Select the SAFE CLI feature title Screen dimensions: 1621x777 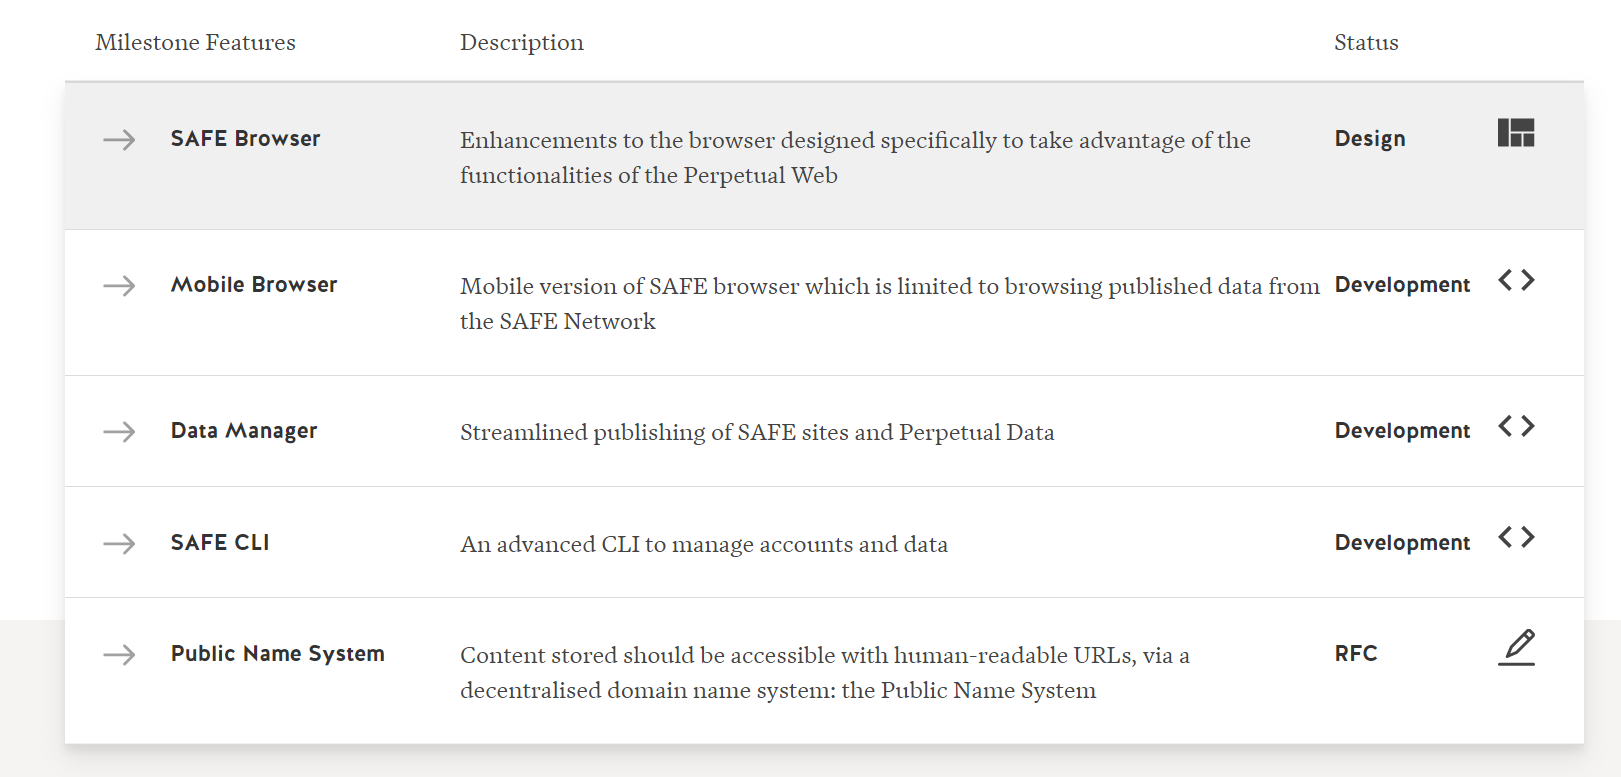[220, 543]
